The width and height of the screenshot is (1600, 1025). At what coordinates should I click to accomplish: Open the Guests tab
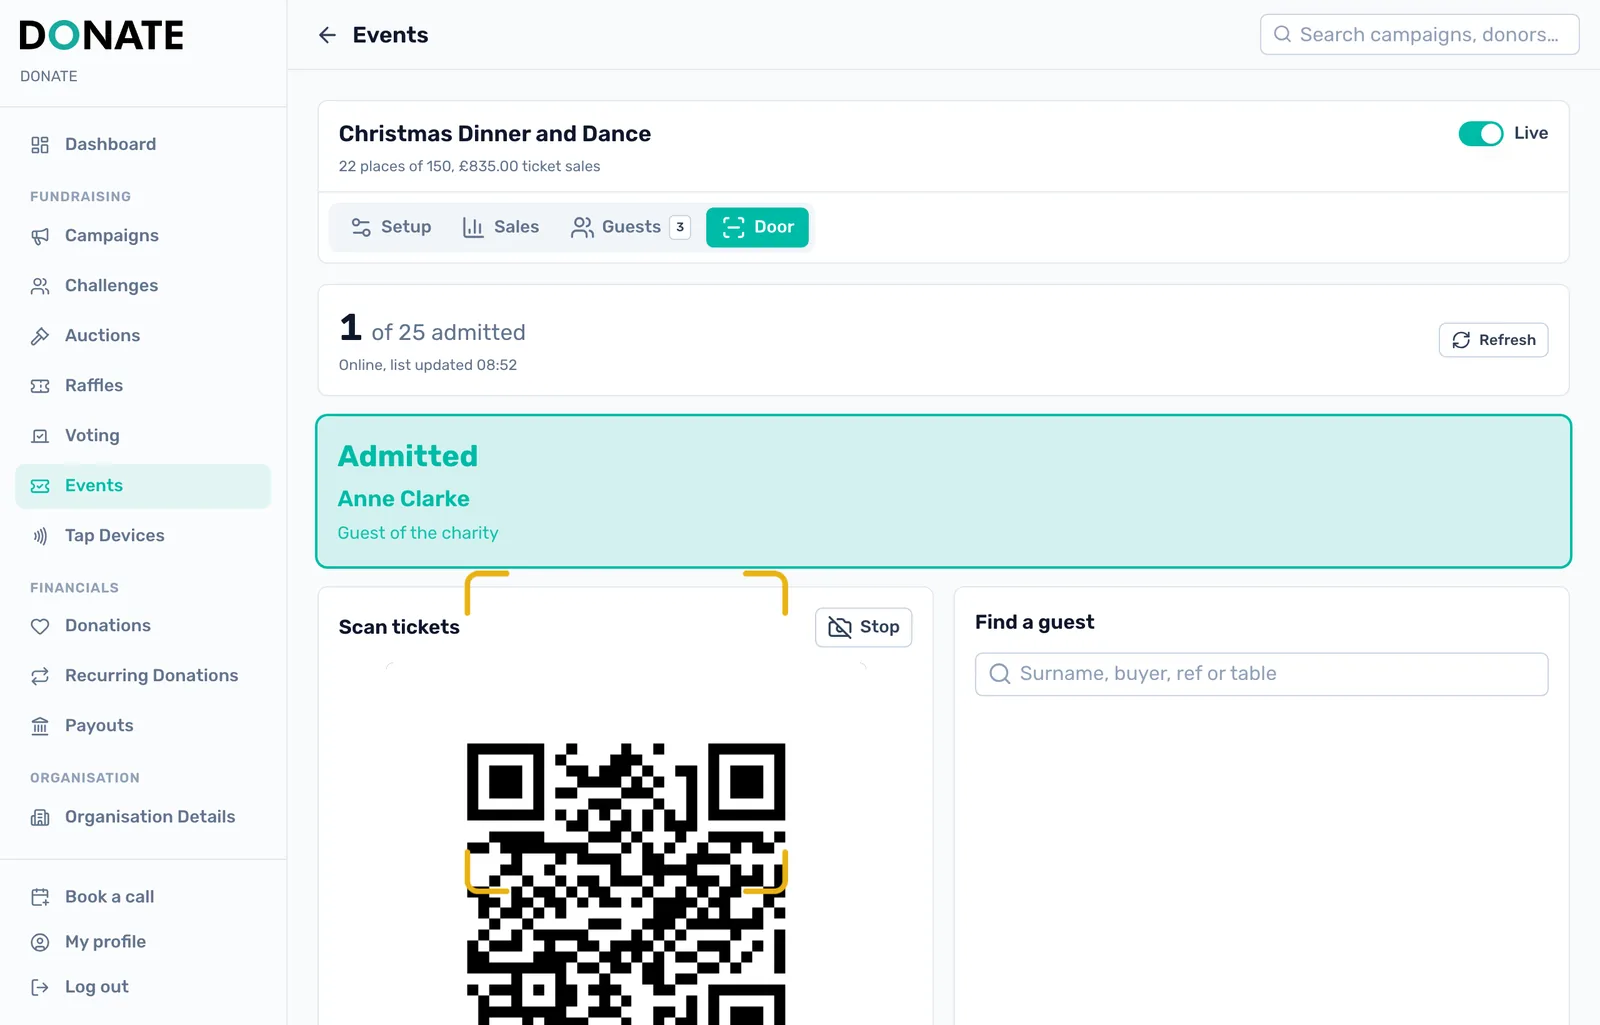[x=630, y=227]
